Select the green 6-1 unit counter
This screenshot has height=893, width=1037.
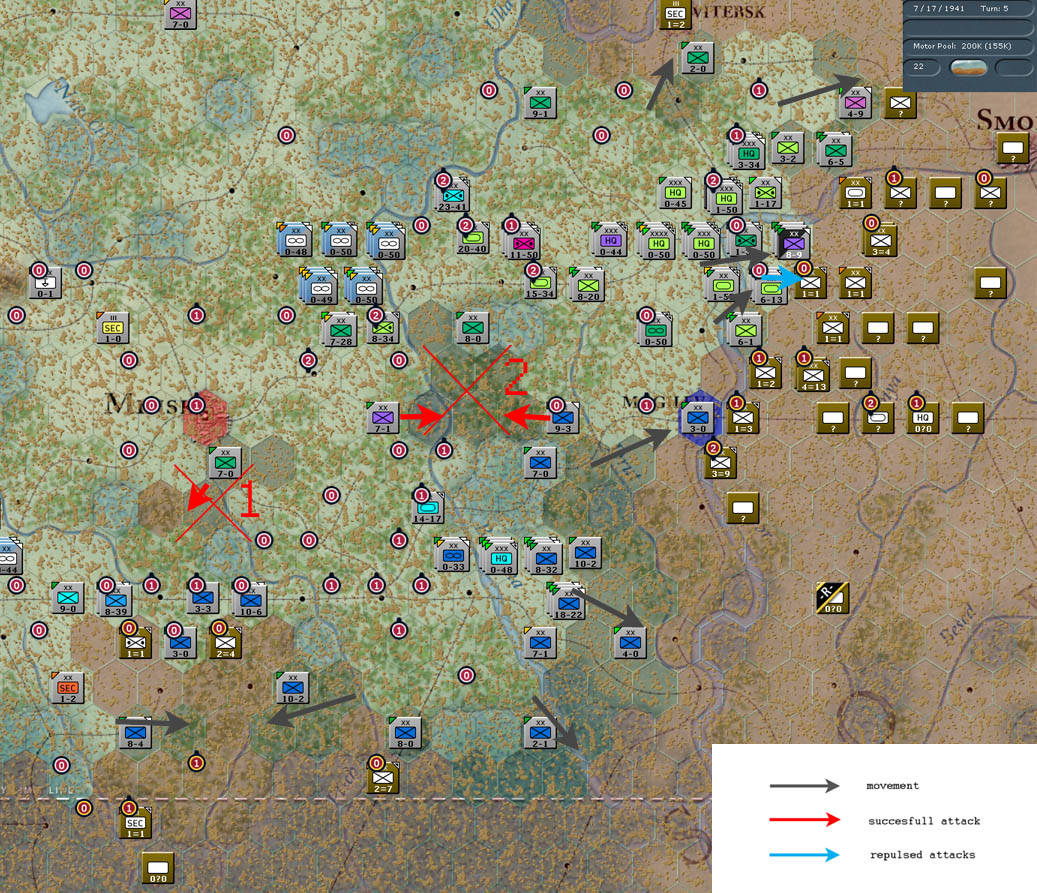[745, 330]
